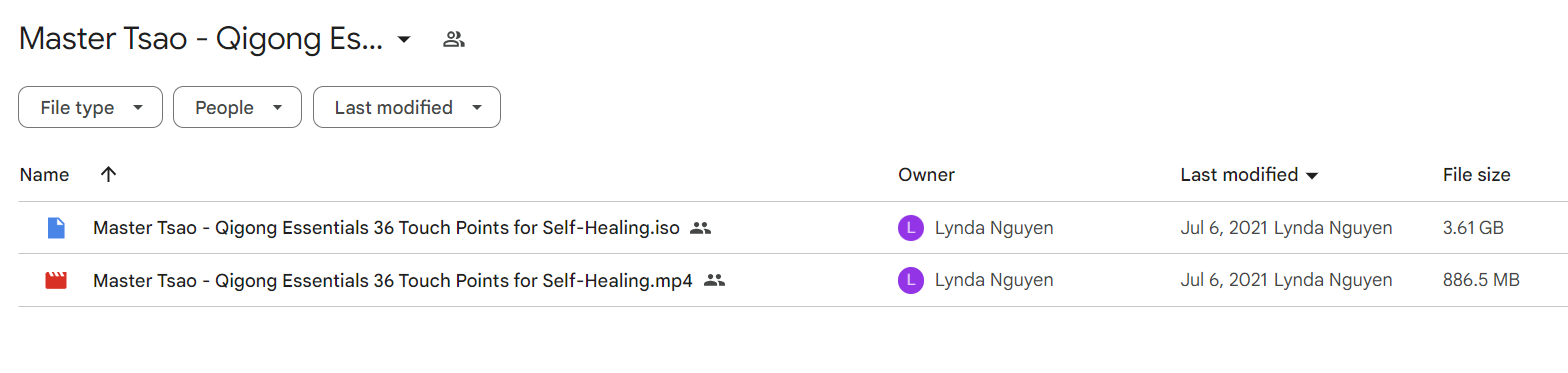
Task: Open the Last modified filter dropdown
Action: pos(407,108)
